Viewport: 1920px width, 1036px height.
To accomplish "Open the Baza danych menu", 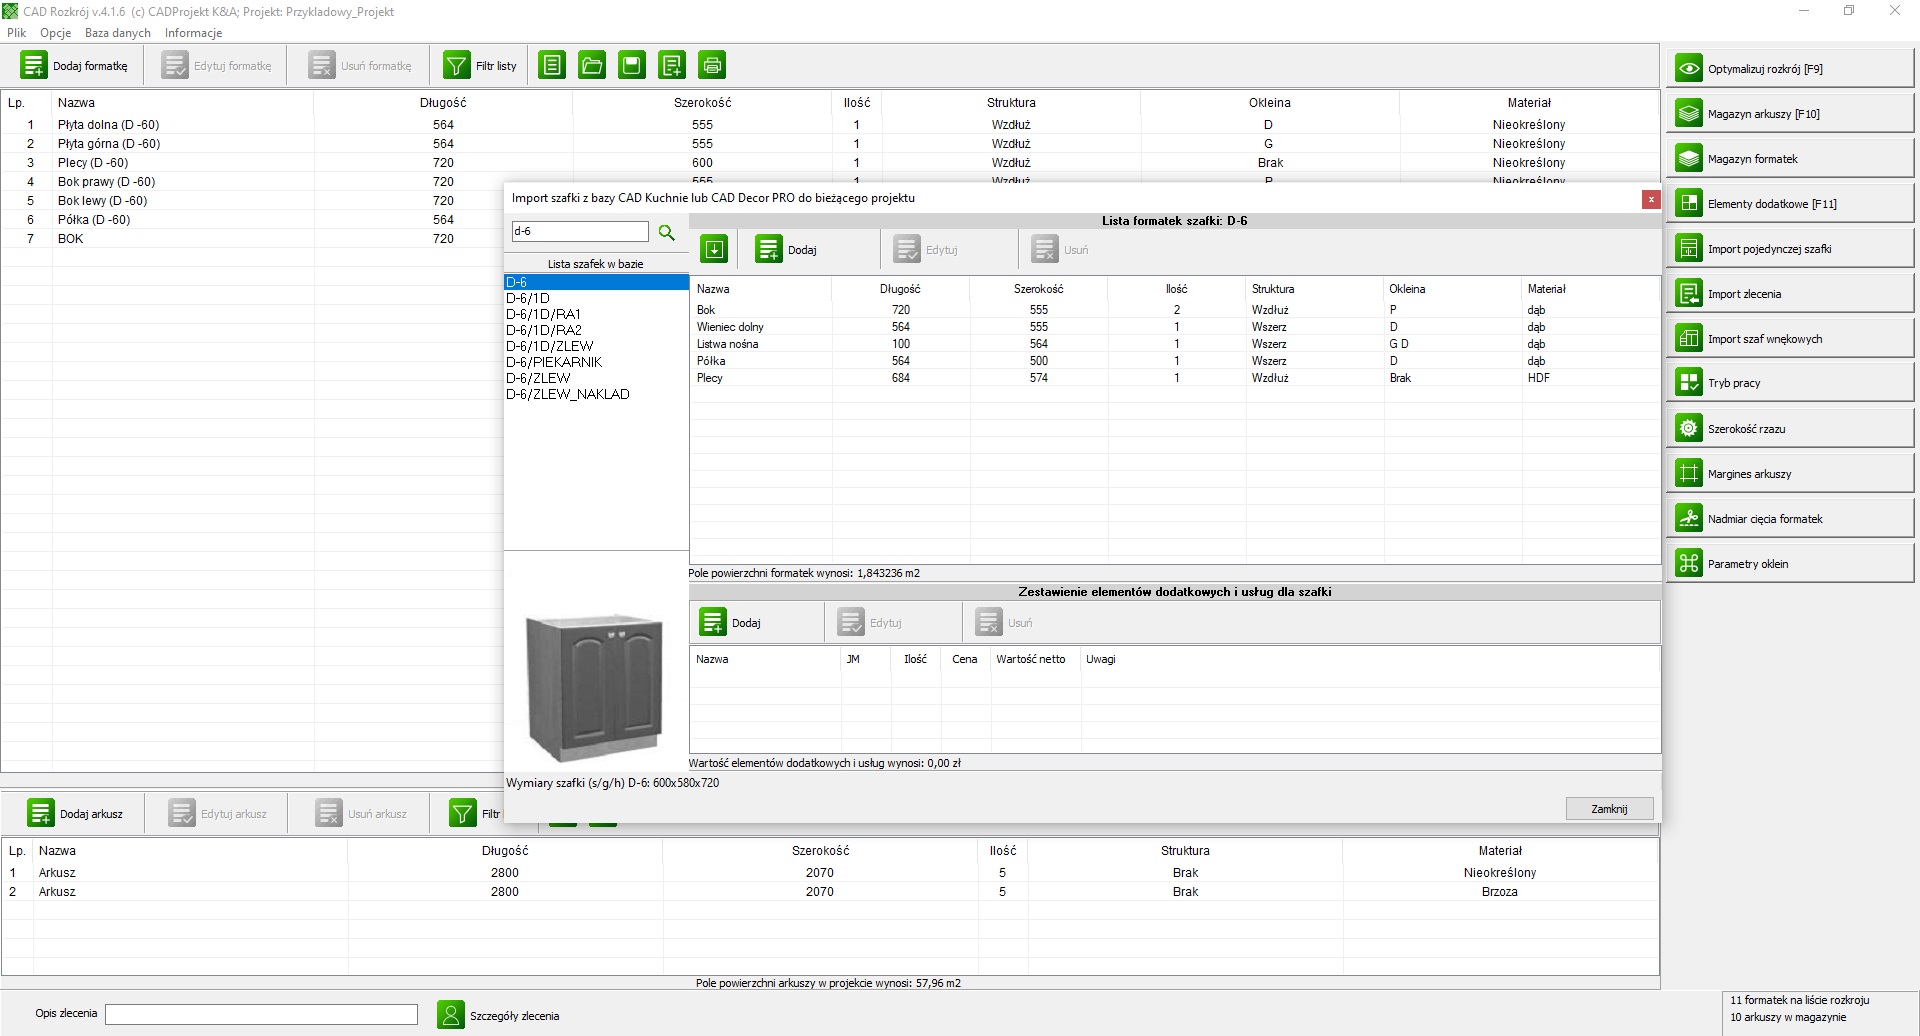I will [117, 33].
